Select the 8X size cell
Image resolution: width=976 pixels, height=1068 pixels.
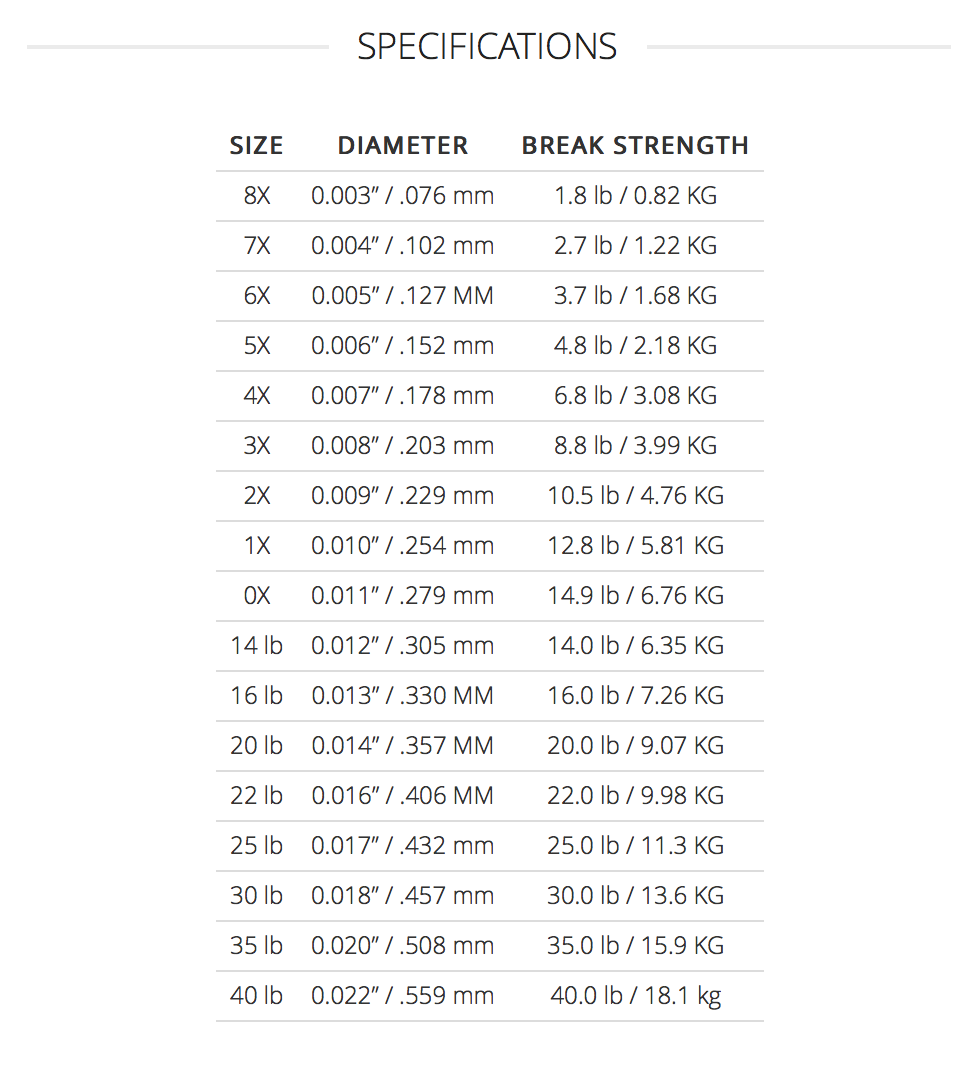coord(256,196)
